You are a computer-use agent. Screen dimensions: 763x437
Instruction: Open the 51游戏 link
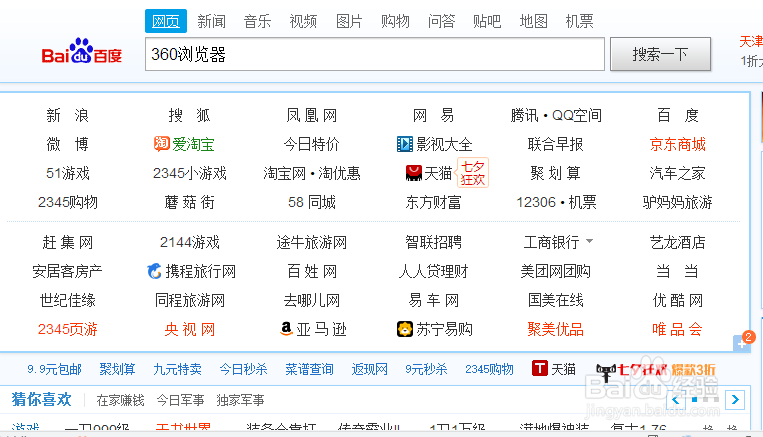point(68,173)
